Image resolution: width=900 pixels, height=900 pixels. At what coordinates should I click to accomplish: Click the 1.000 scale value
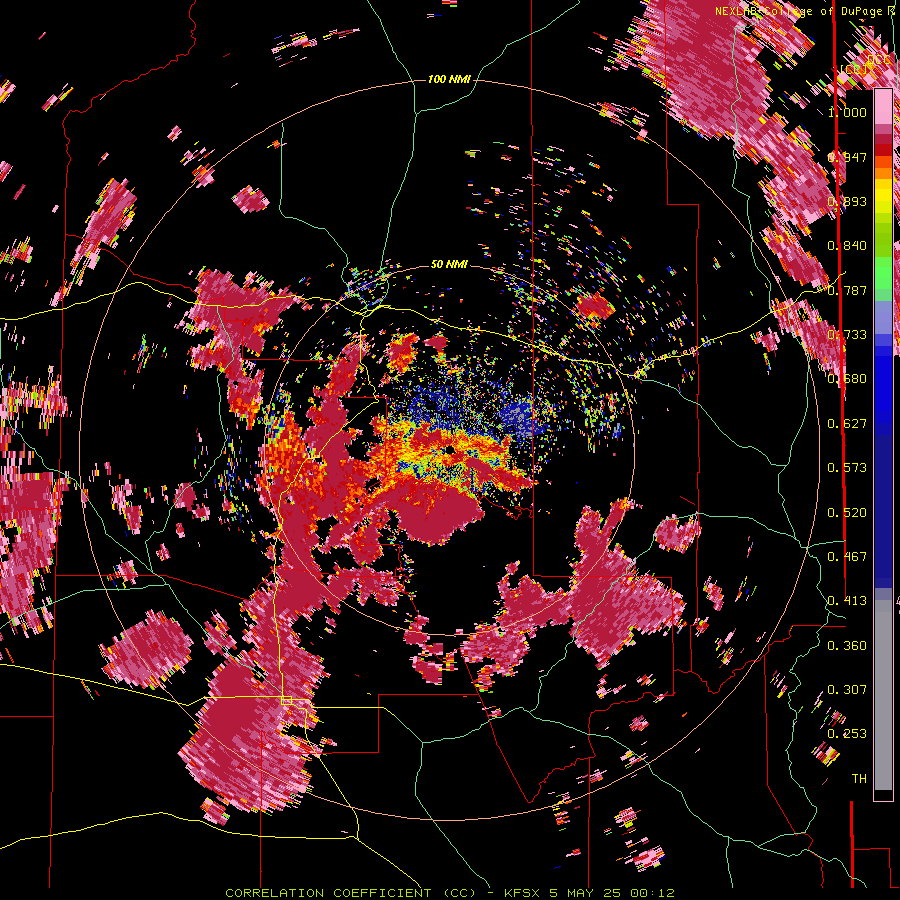pos(847,113)
